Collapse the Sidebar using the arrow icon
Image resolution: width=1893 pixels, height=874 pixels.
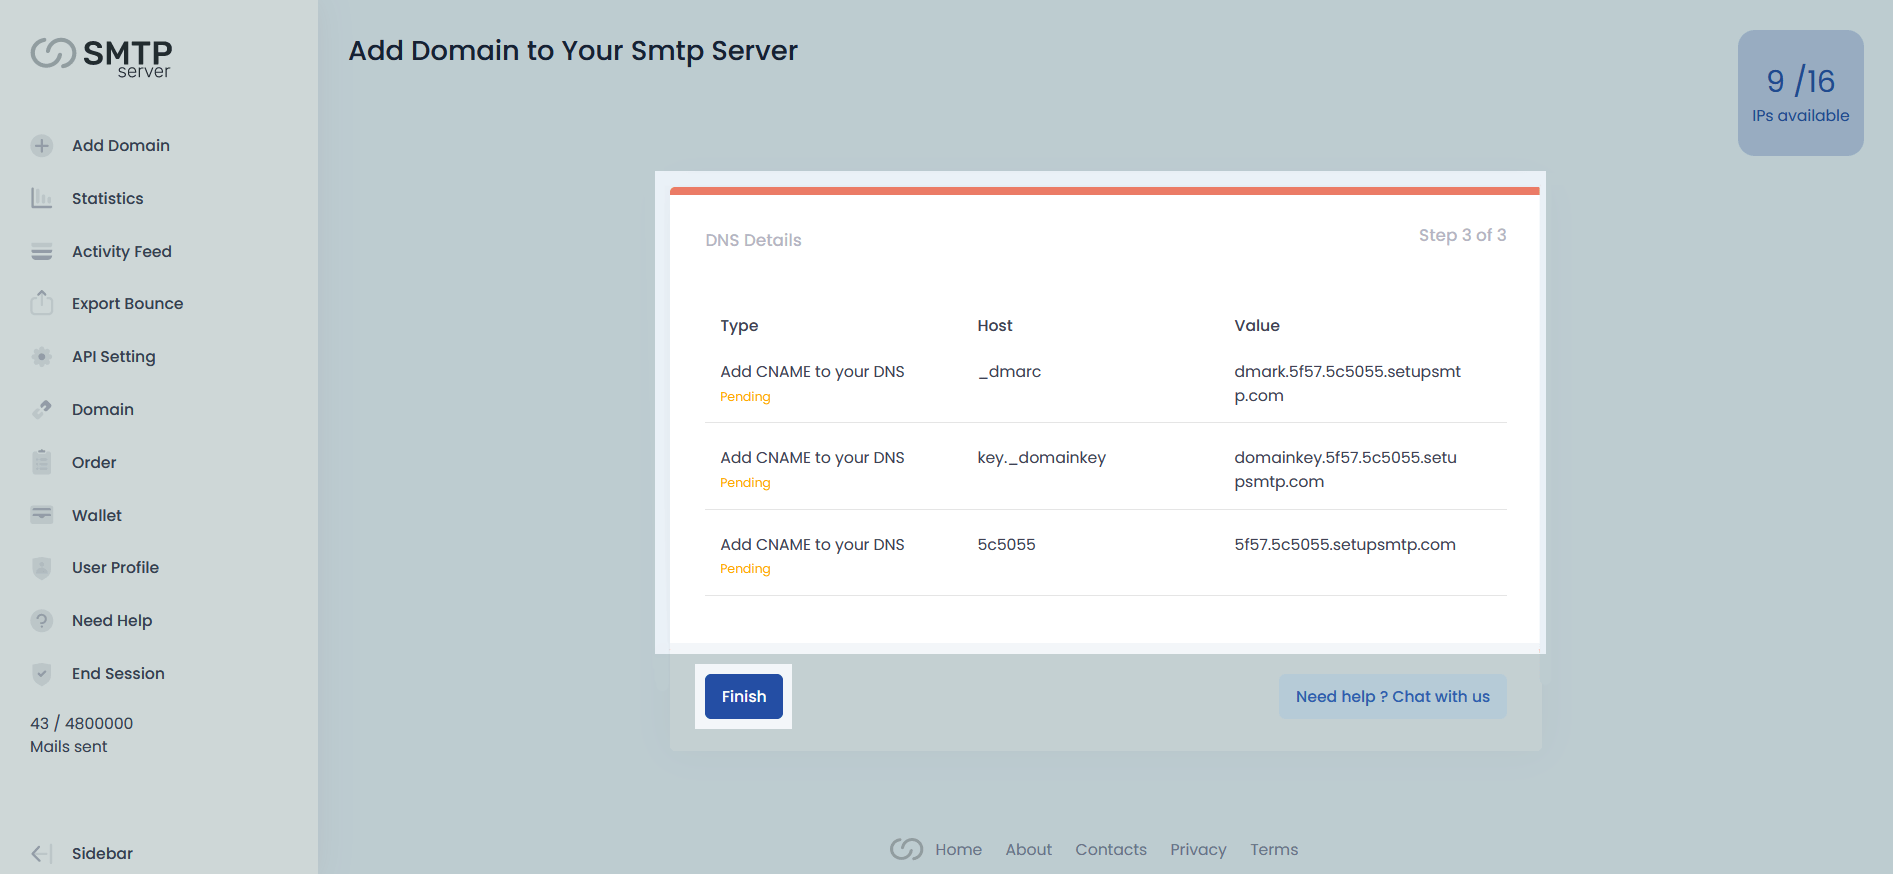point(41,853)
